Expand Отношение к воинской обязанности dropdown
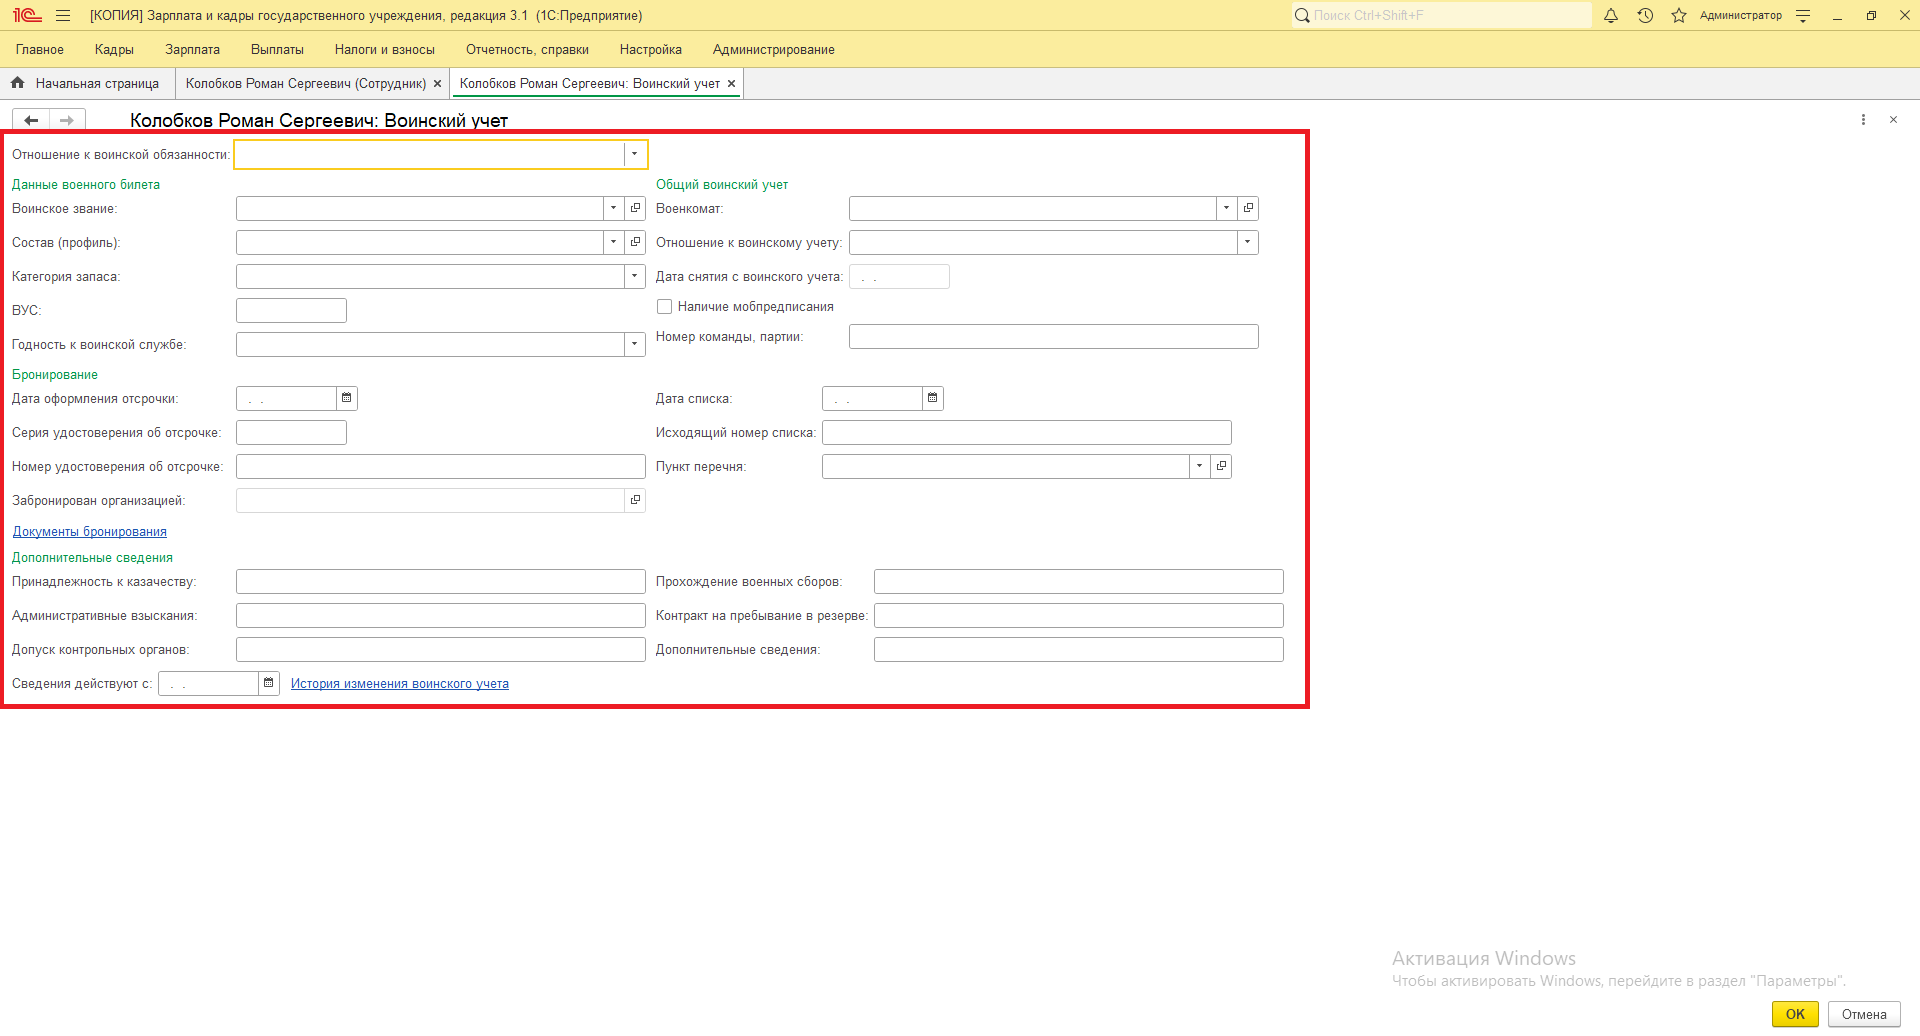 635,155
